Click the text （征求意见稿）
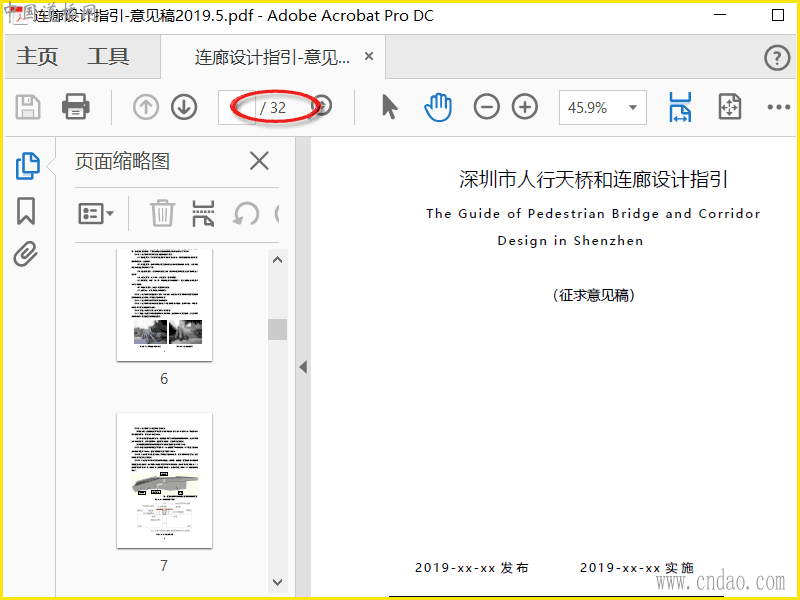This screenshot has width=800, height=600. pyautogui.click(x=593, y=295)
